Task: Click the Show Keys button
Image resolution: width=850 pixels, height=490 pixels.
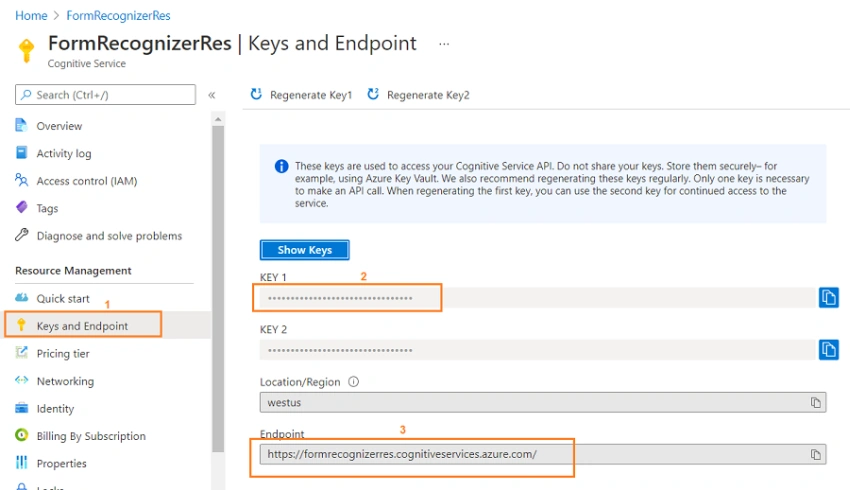Action: coord(305,250)
